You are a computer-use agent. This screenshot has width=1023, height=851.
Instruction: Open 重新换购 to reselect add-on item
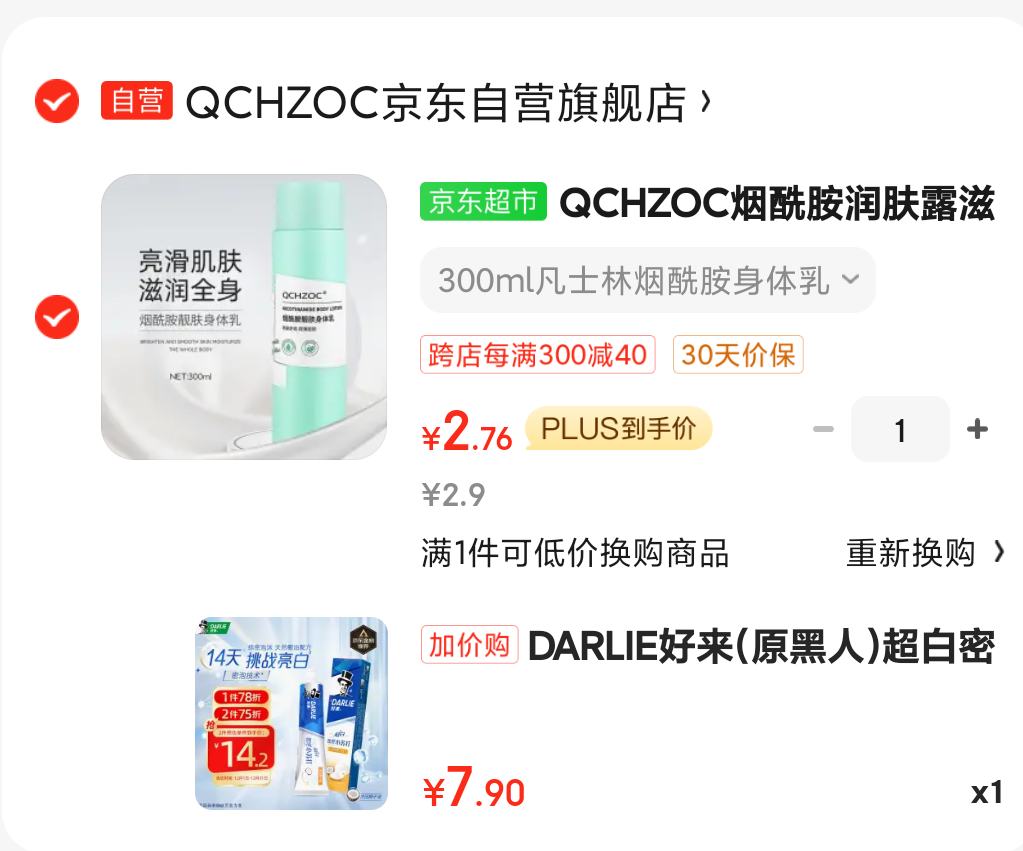[925, 553]
